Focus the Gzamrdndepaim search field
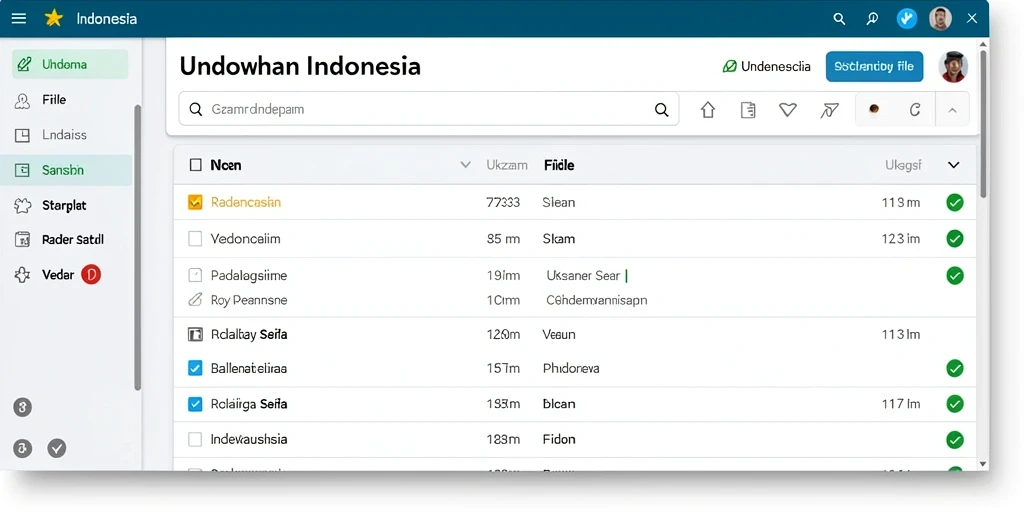Screen dimensions: 1024x512 (x=429, y=109)
